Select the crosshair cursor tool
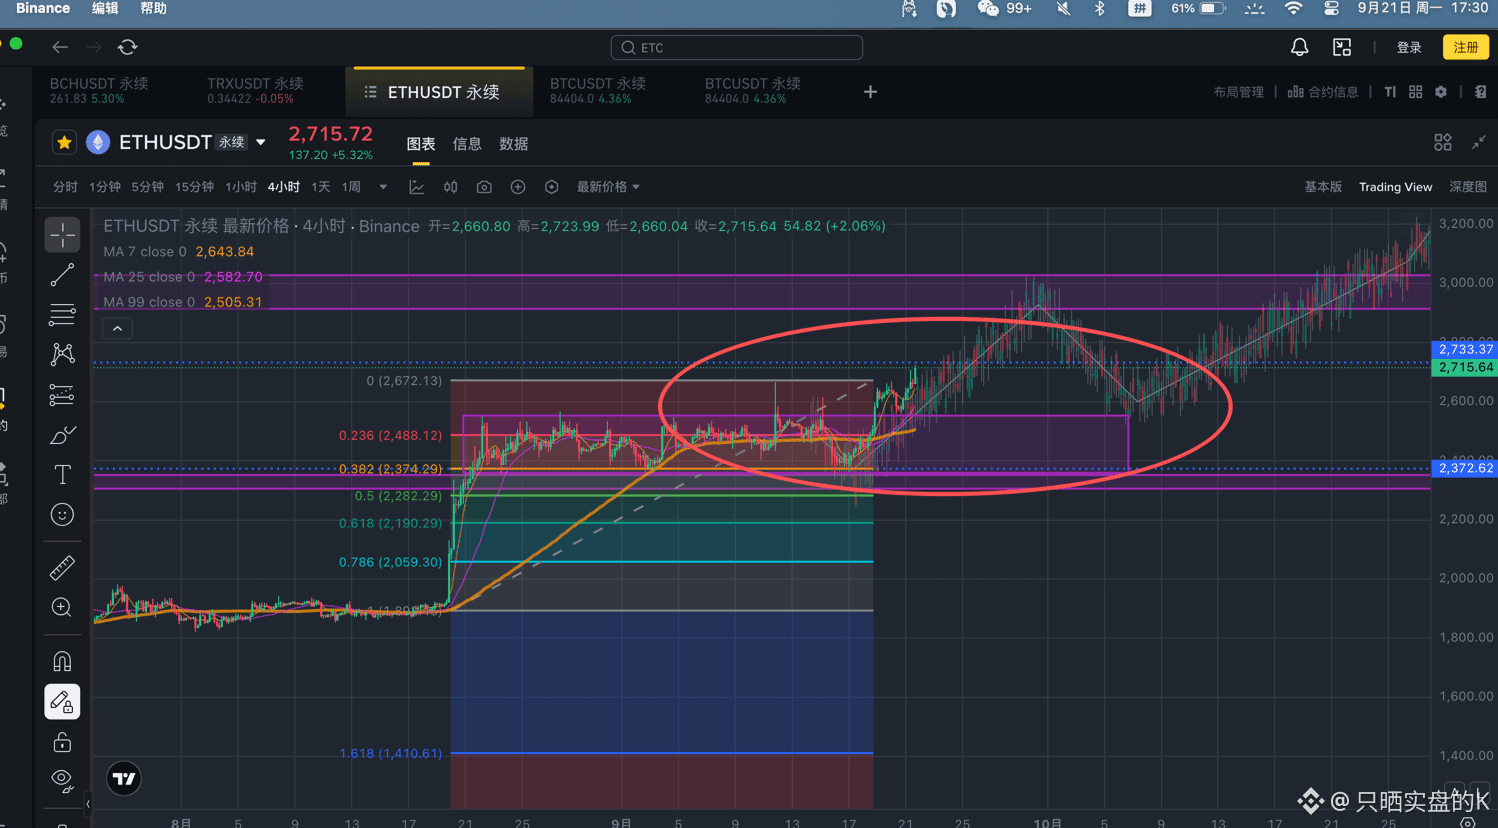 [x=62, y=235]
